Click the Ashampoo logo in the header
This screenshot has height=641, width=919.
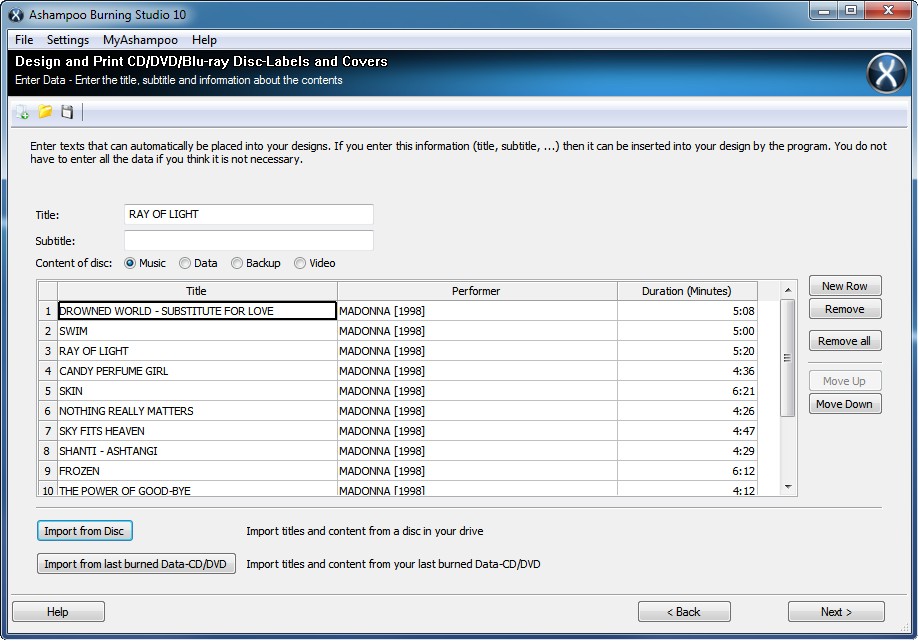coord(885,73)
